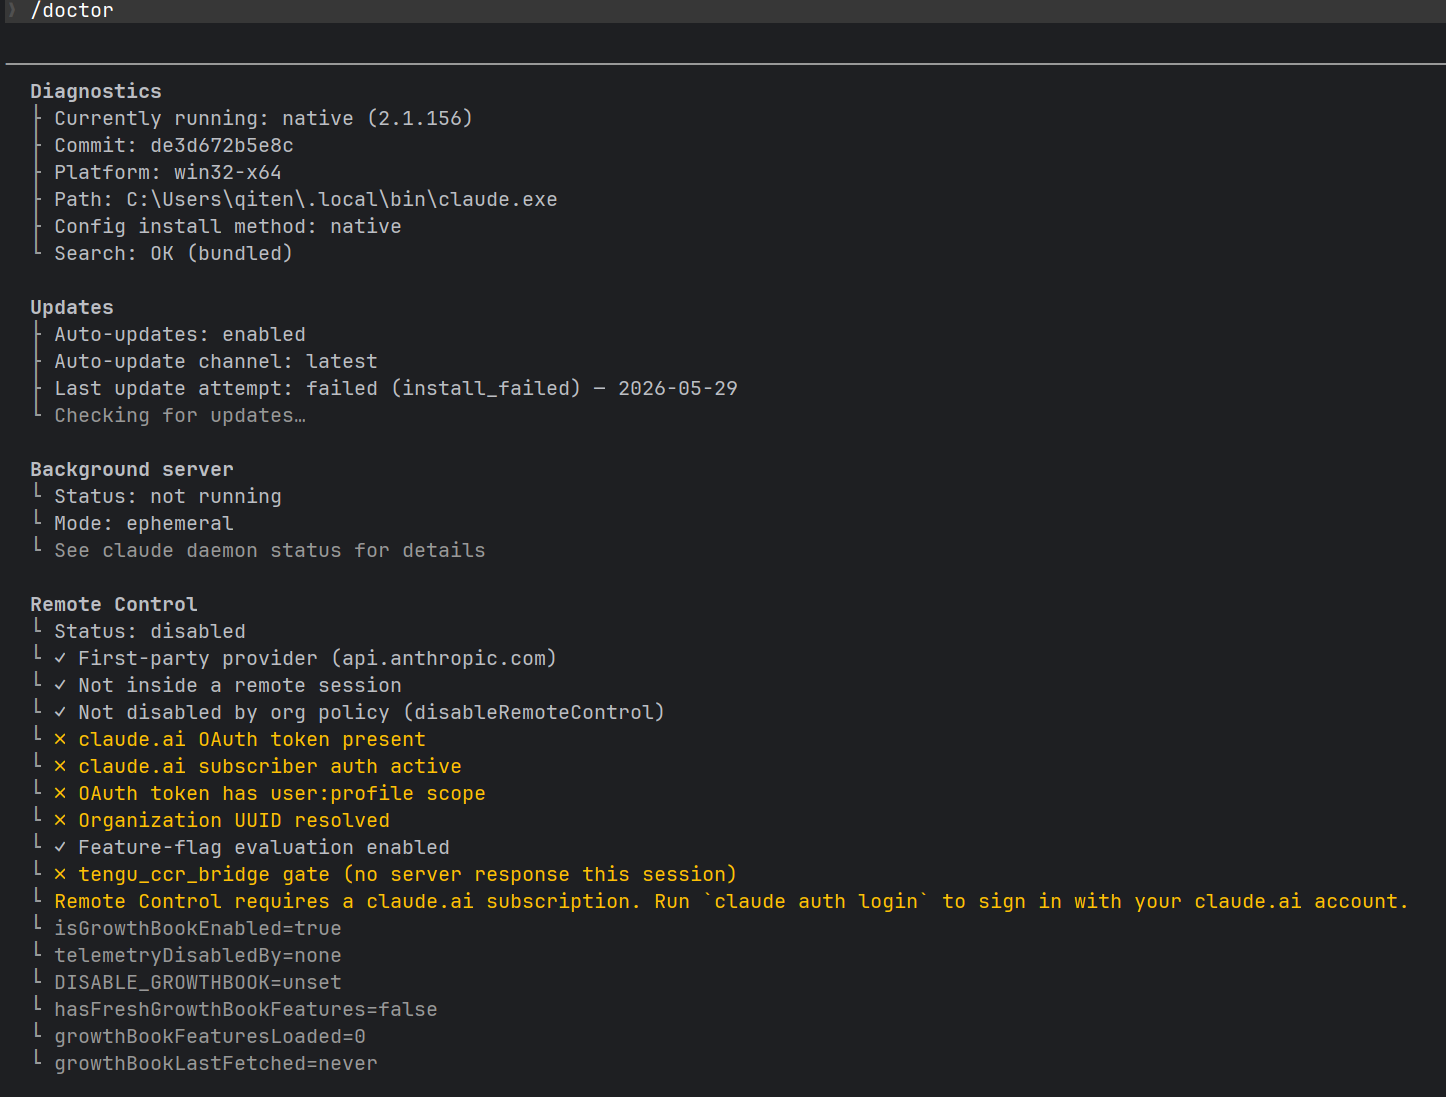1446x1097 pixels.
Task: Click 'Config install method: native' line
Action: 228,227
